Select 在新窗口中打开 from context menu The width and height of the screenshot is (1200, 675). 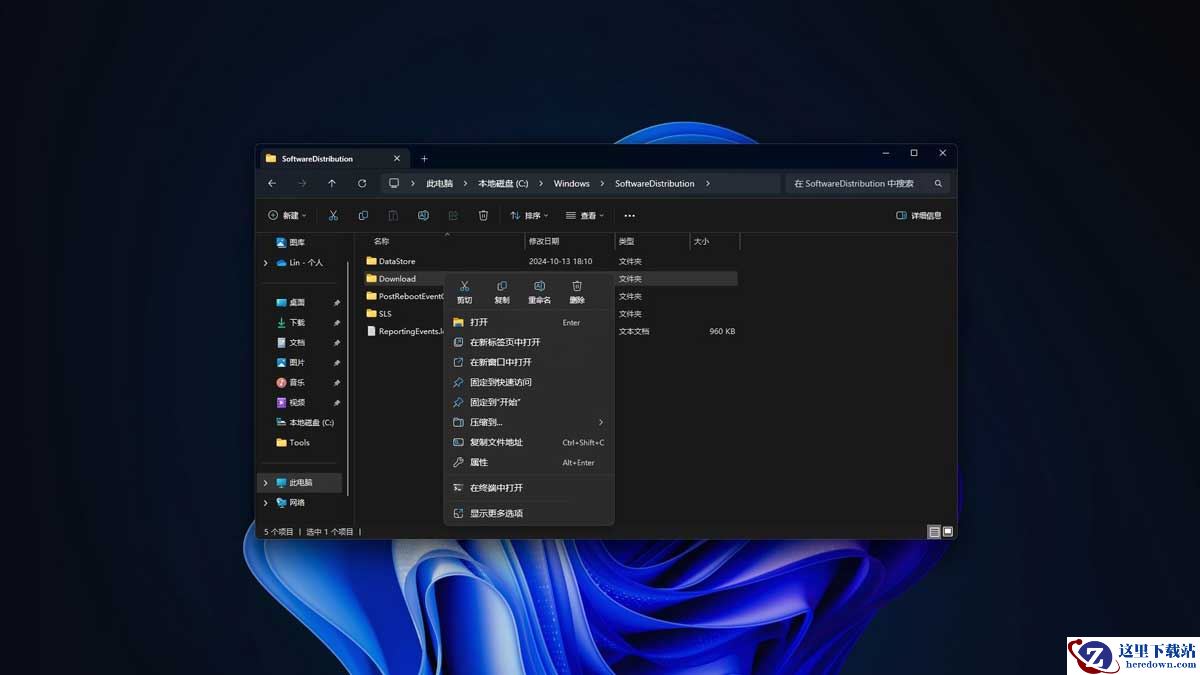pos(529,362)
